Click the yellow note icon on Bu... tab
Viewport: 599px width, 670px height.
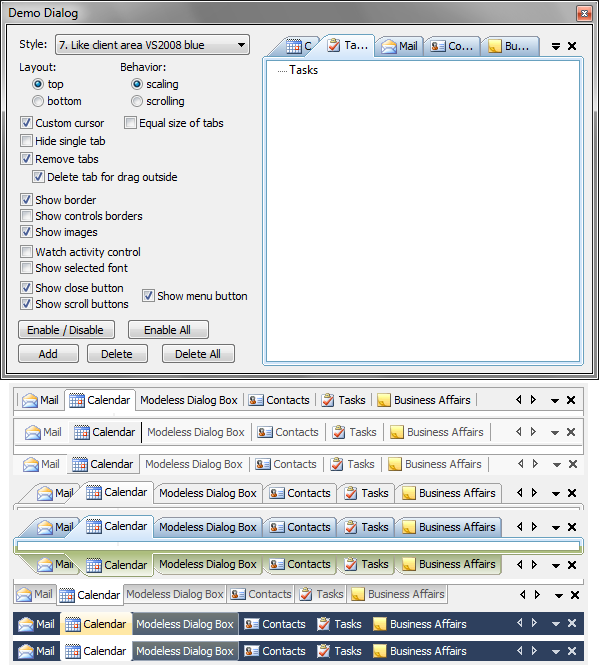point(494,46)
